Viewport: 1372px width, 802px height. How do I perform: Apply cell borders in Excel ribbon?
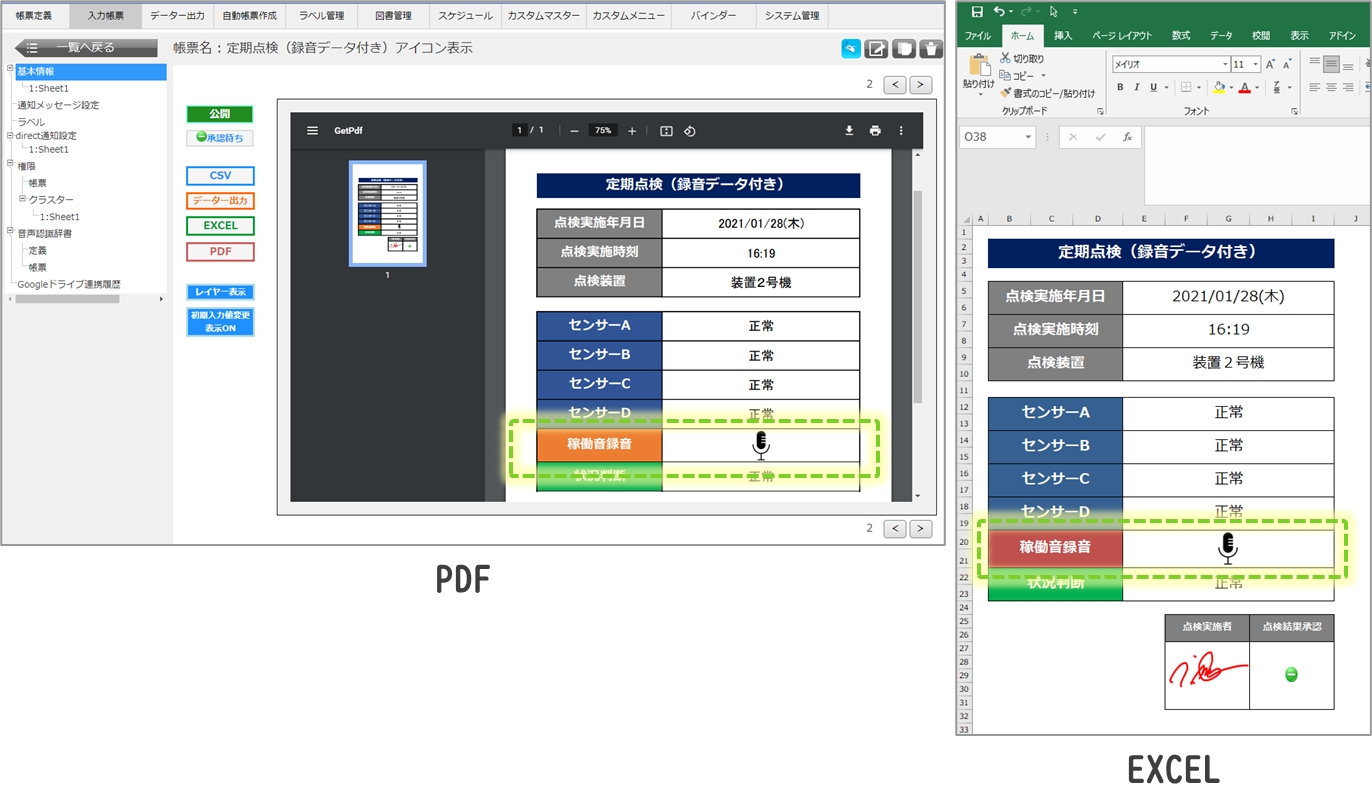[1185, 88]
